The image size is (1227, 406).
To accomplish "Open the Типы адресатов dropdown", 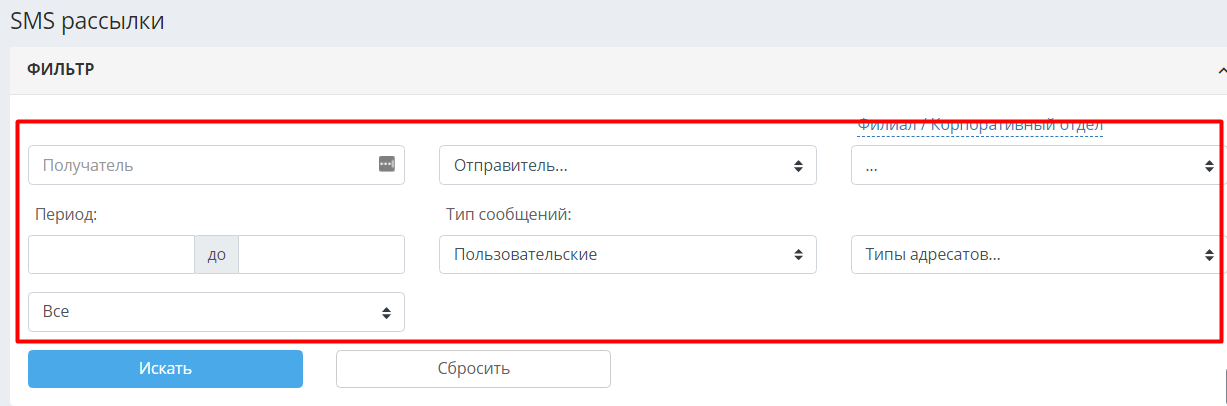I will pos(1039,255).
